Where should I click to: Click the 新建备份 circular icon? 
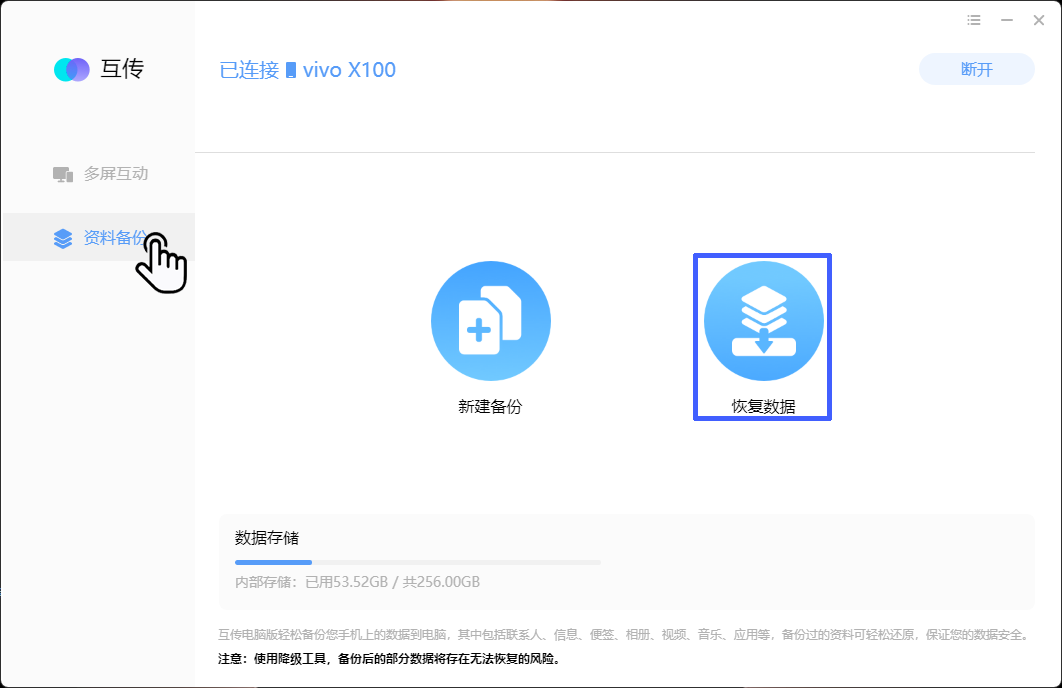(490, 321)
